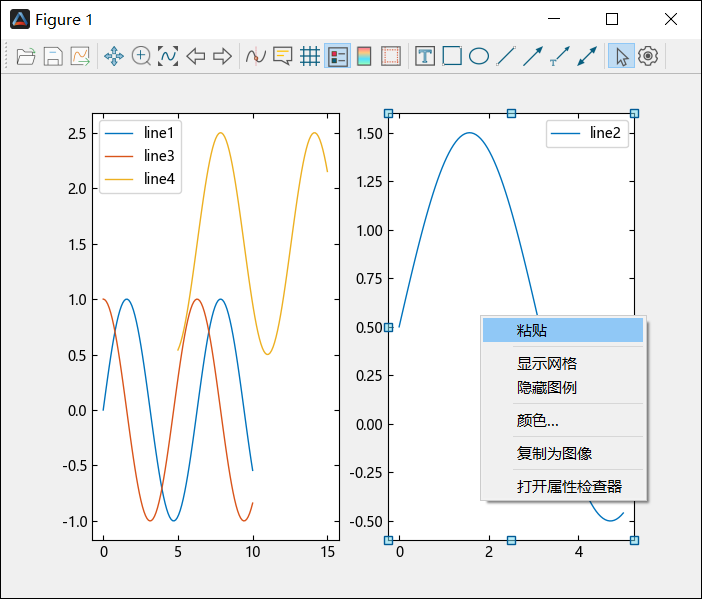Select the ellipse drawing tool
The width and height of the screenshot is (702, 599).
click(479, 57)
